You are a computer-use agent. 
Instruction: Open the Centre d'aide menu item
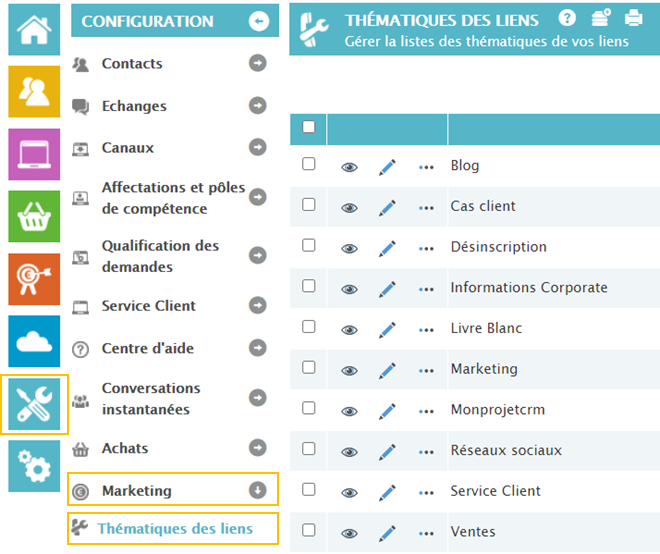(148, 349)
